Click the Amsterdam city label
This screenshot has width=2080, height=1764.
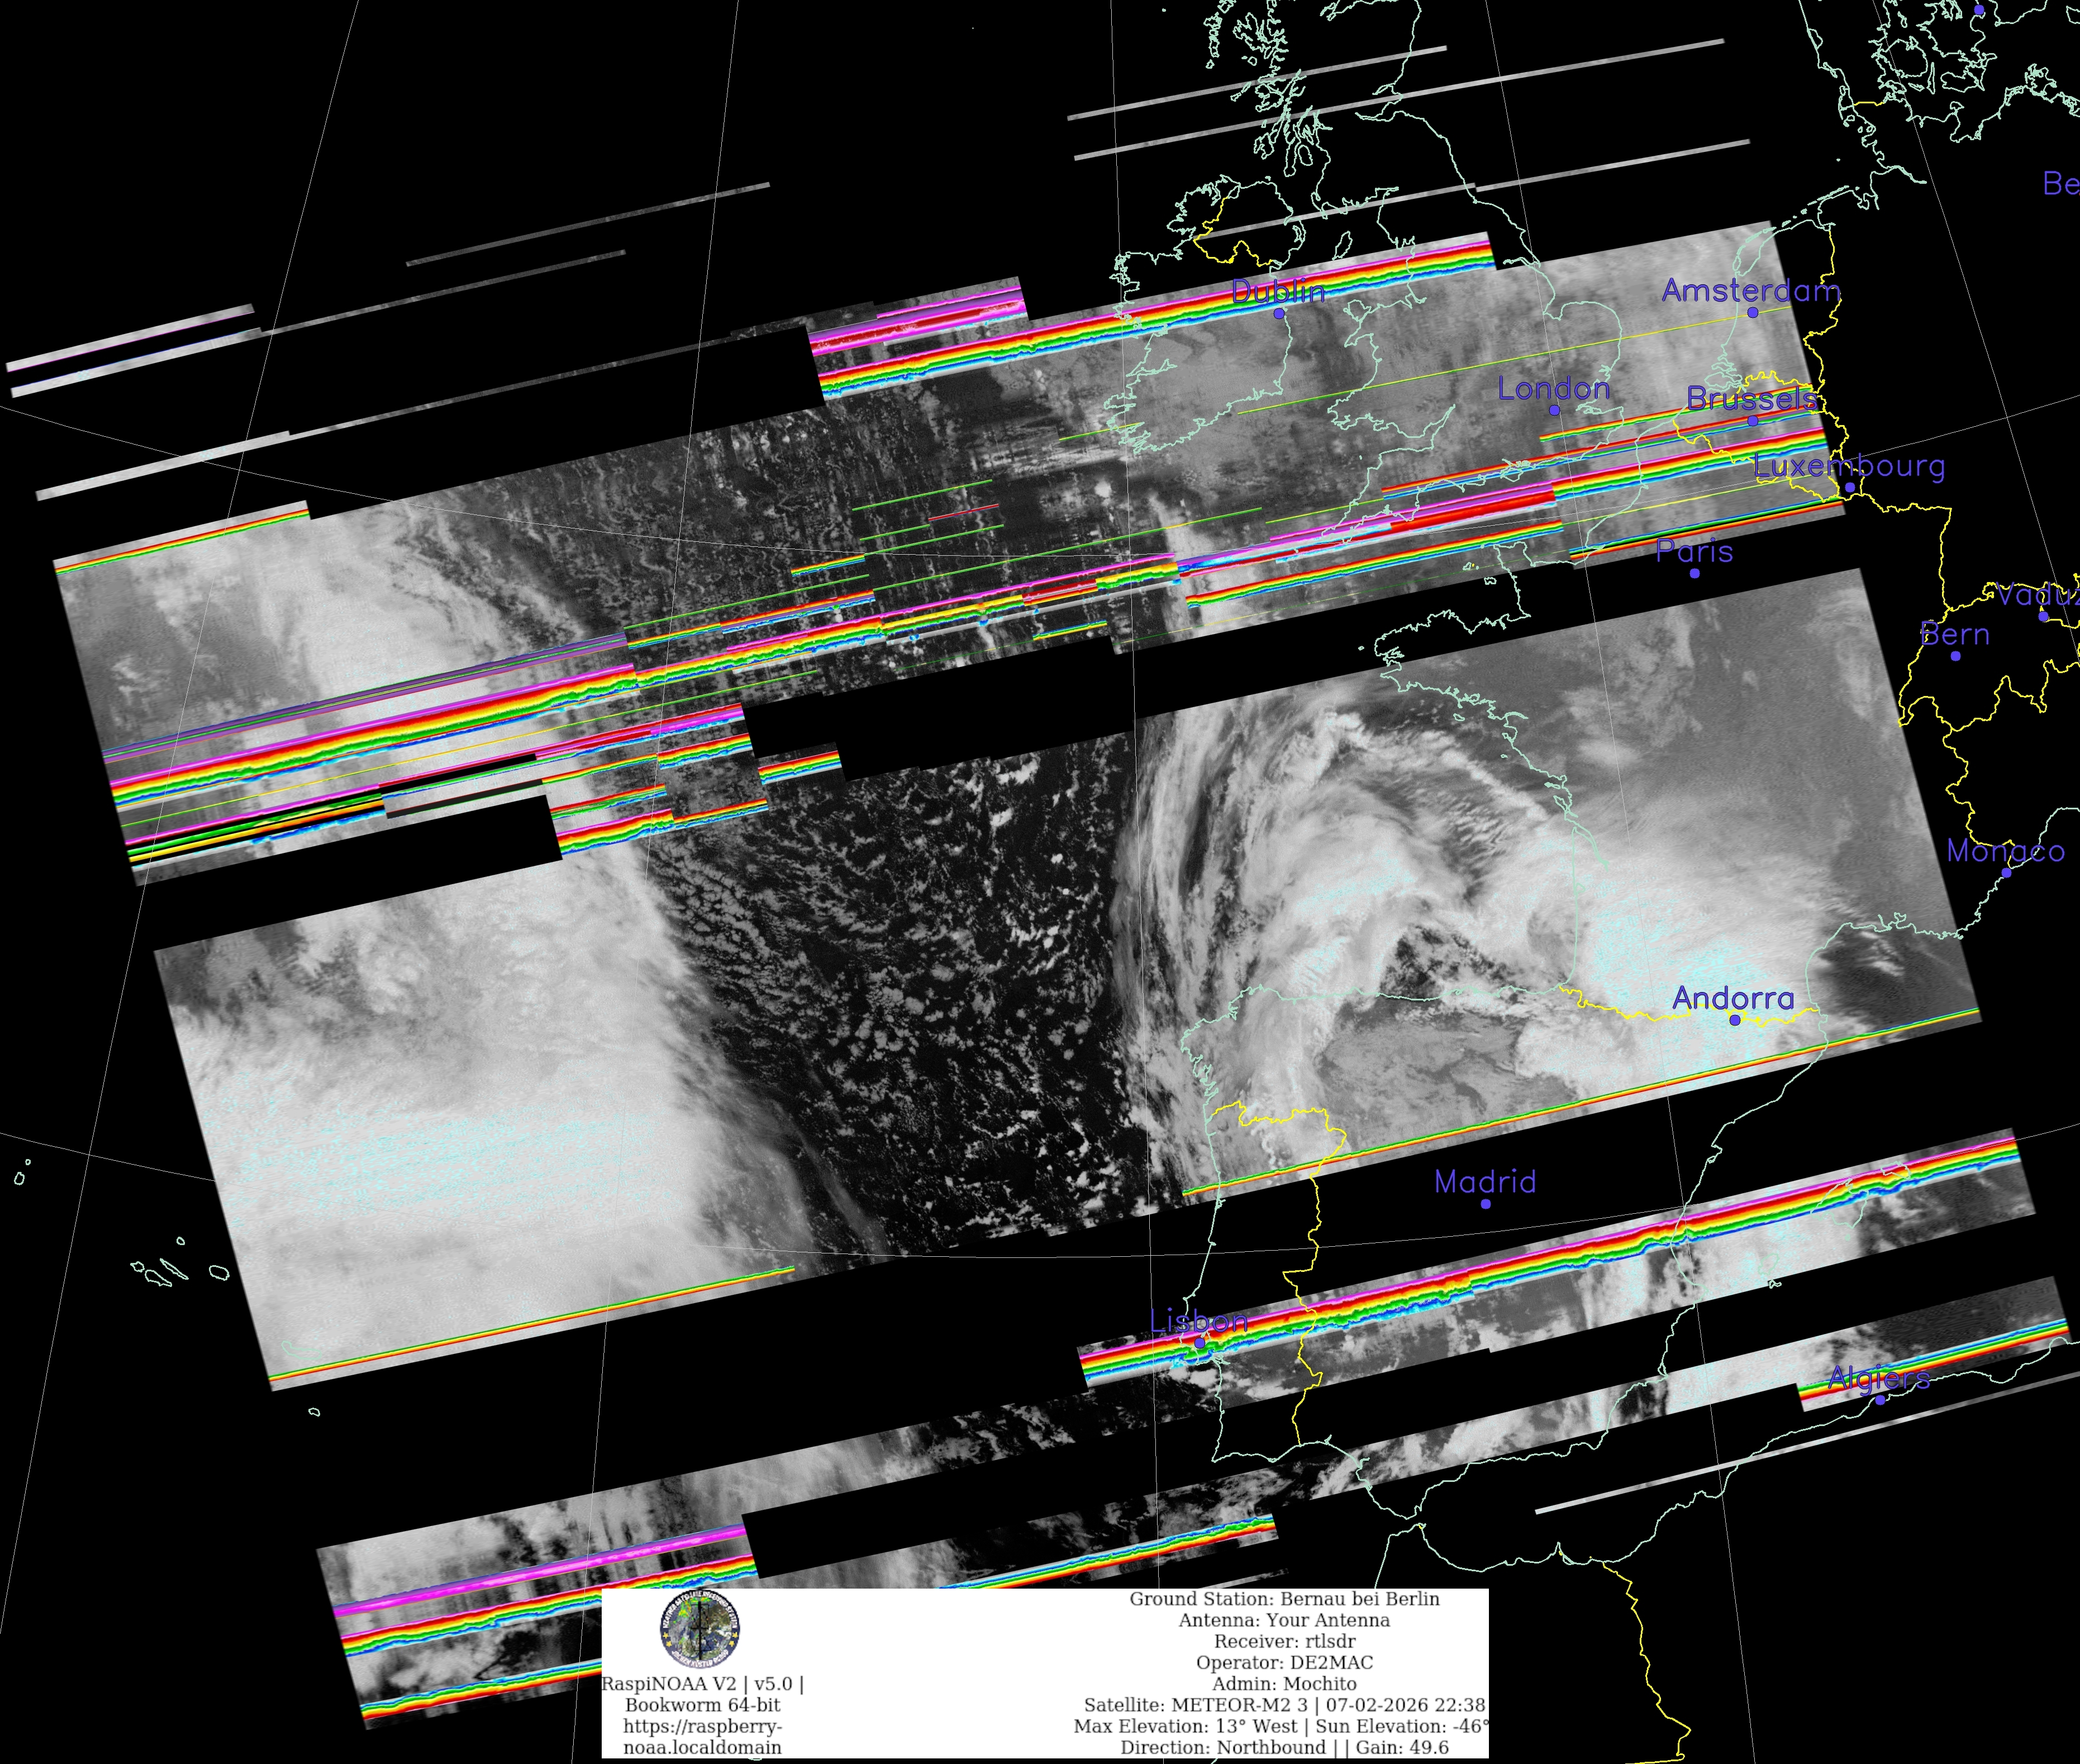click(x=1750, y=291)
